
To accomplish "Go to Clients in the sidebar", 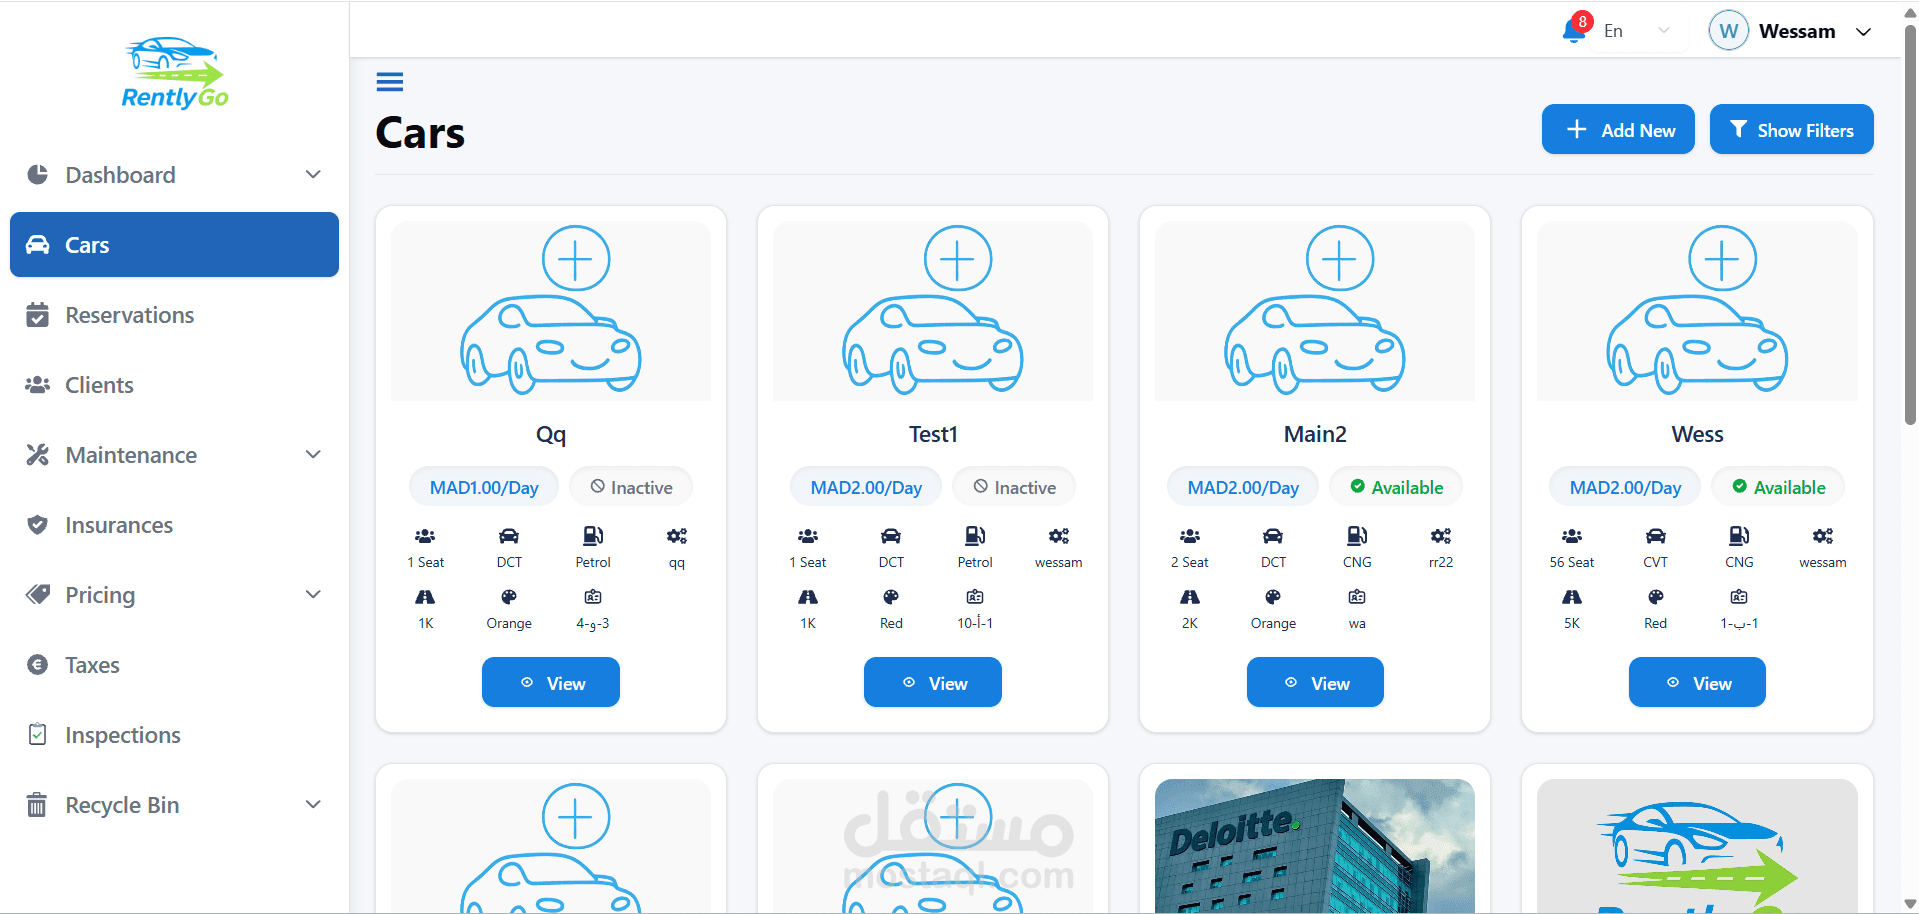I will [174, 385].
